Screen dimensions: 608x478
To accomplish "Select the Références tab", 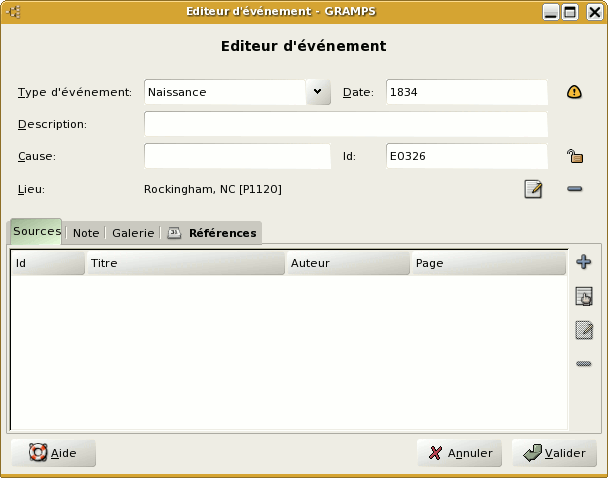I will [212, 233].
